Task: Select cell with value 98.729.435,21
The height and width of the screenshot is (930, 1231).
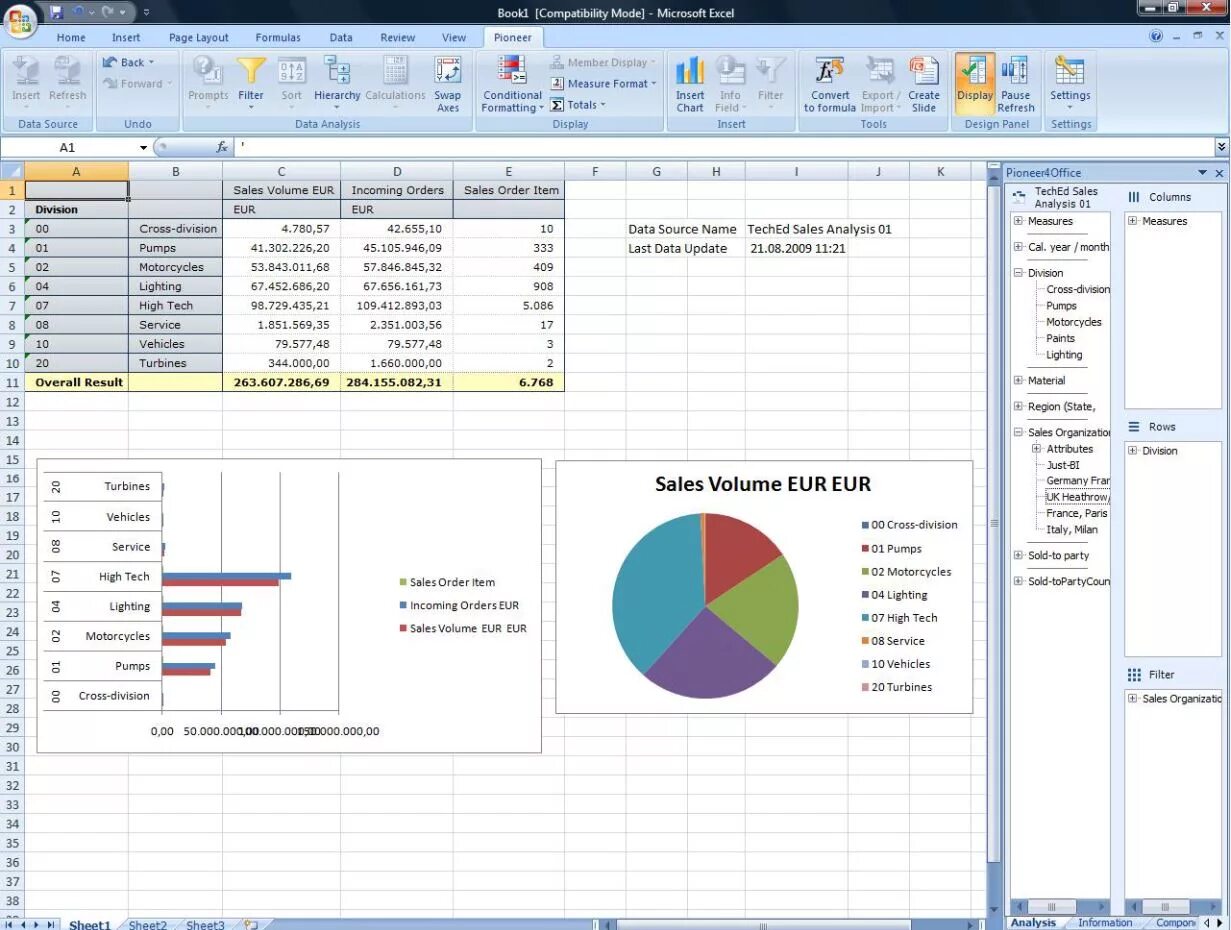Action: coord(281,306)
